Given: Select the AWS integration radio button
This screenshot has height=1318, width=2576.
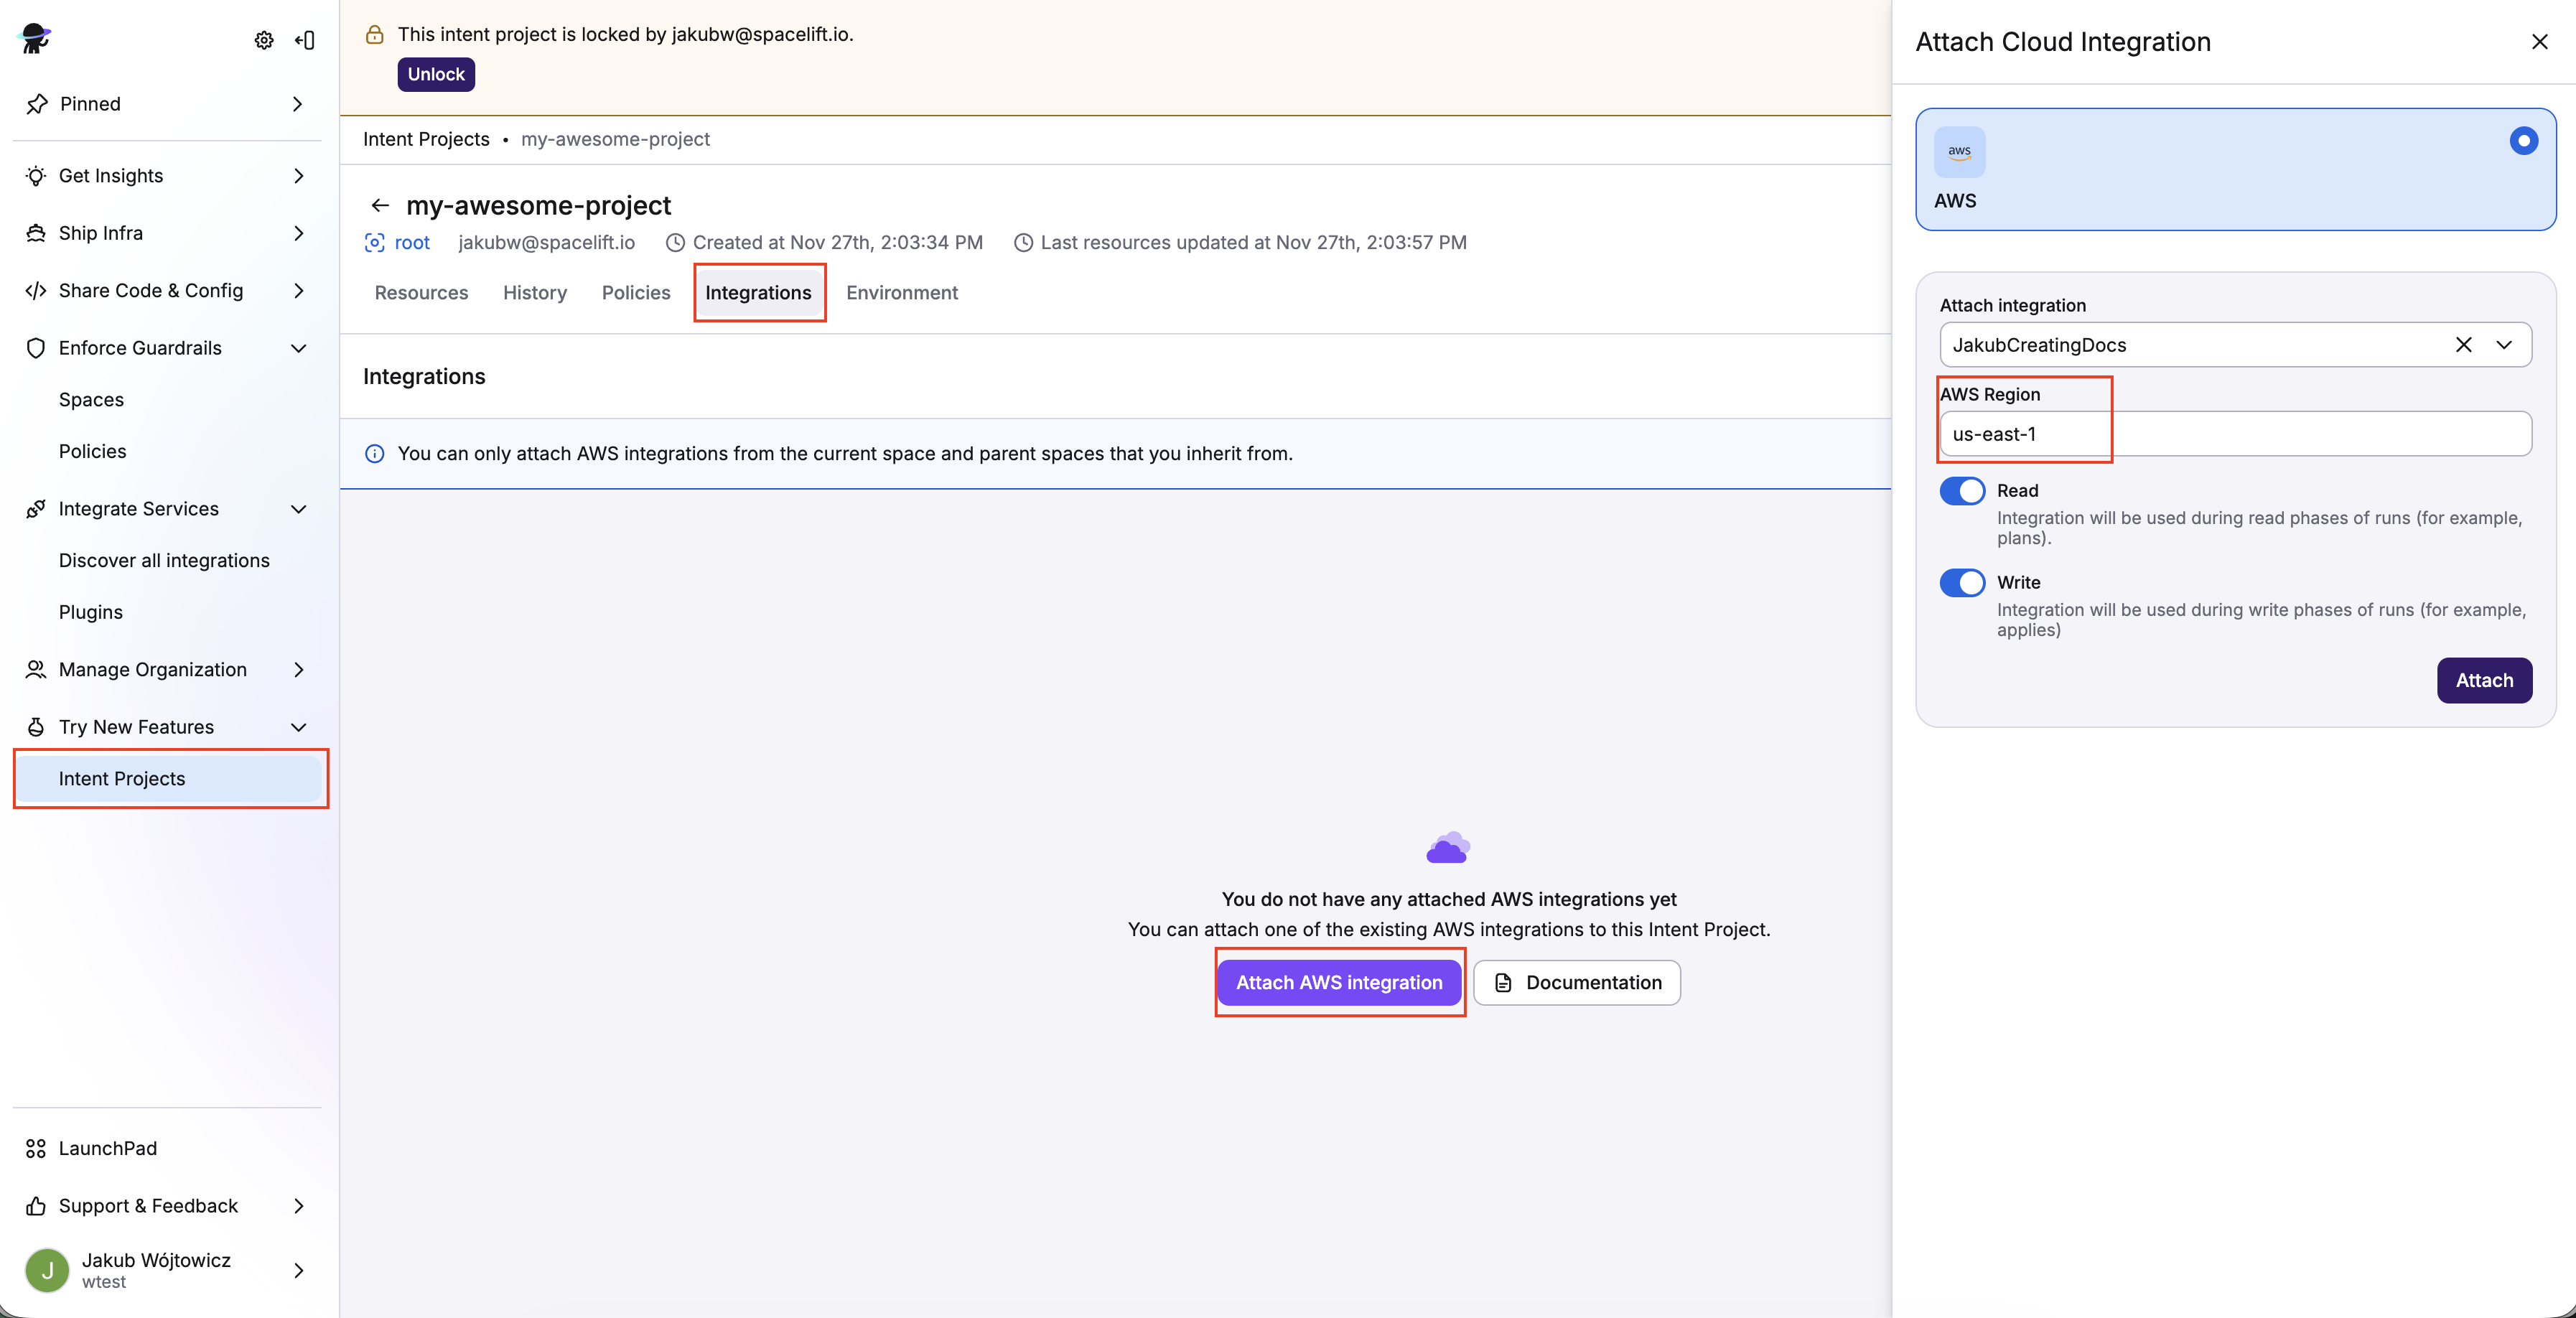Looking at the screenshot, I should [x=2523, y=141].
